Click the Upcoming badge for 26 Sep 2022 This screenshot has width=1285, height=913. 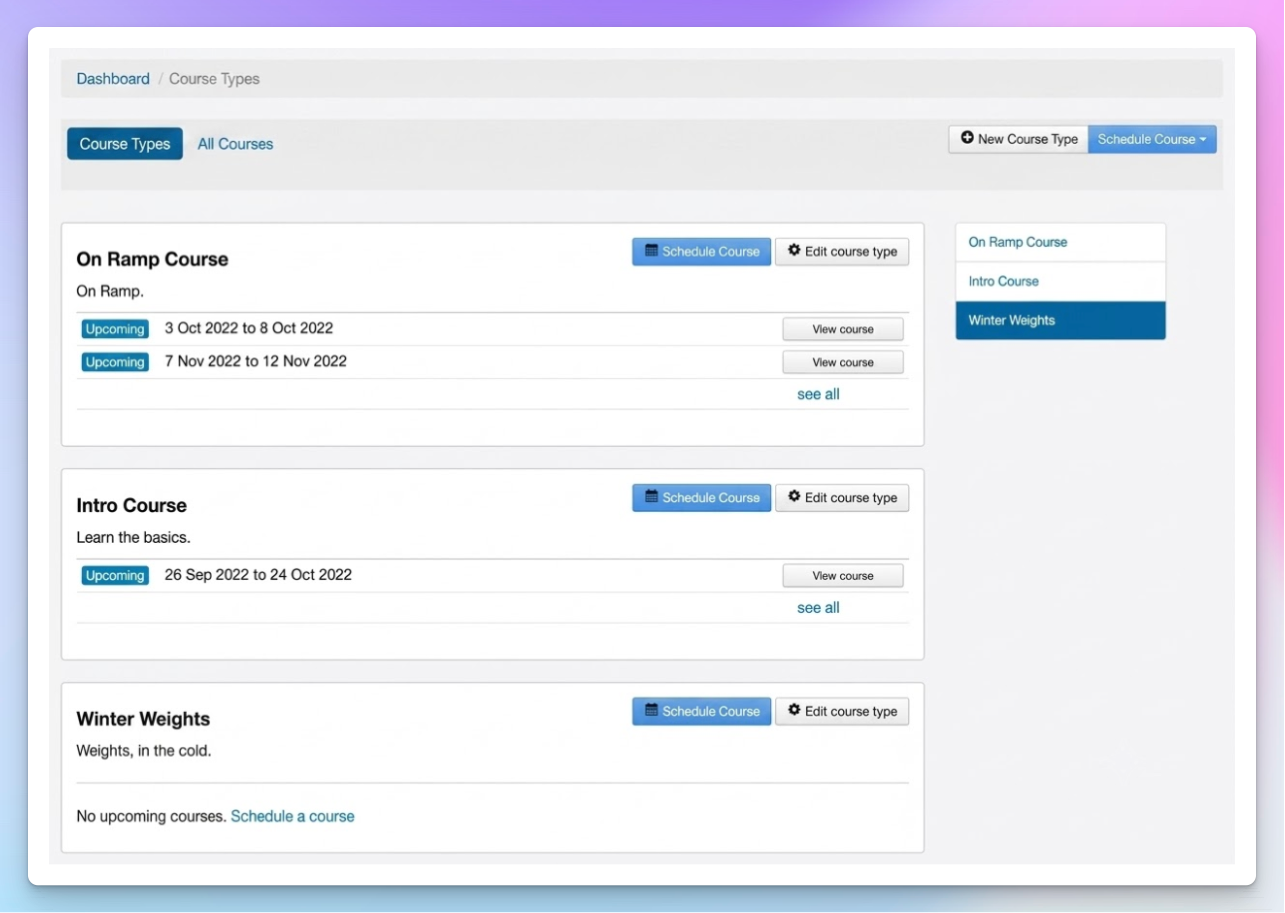click(115, 575)
